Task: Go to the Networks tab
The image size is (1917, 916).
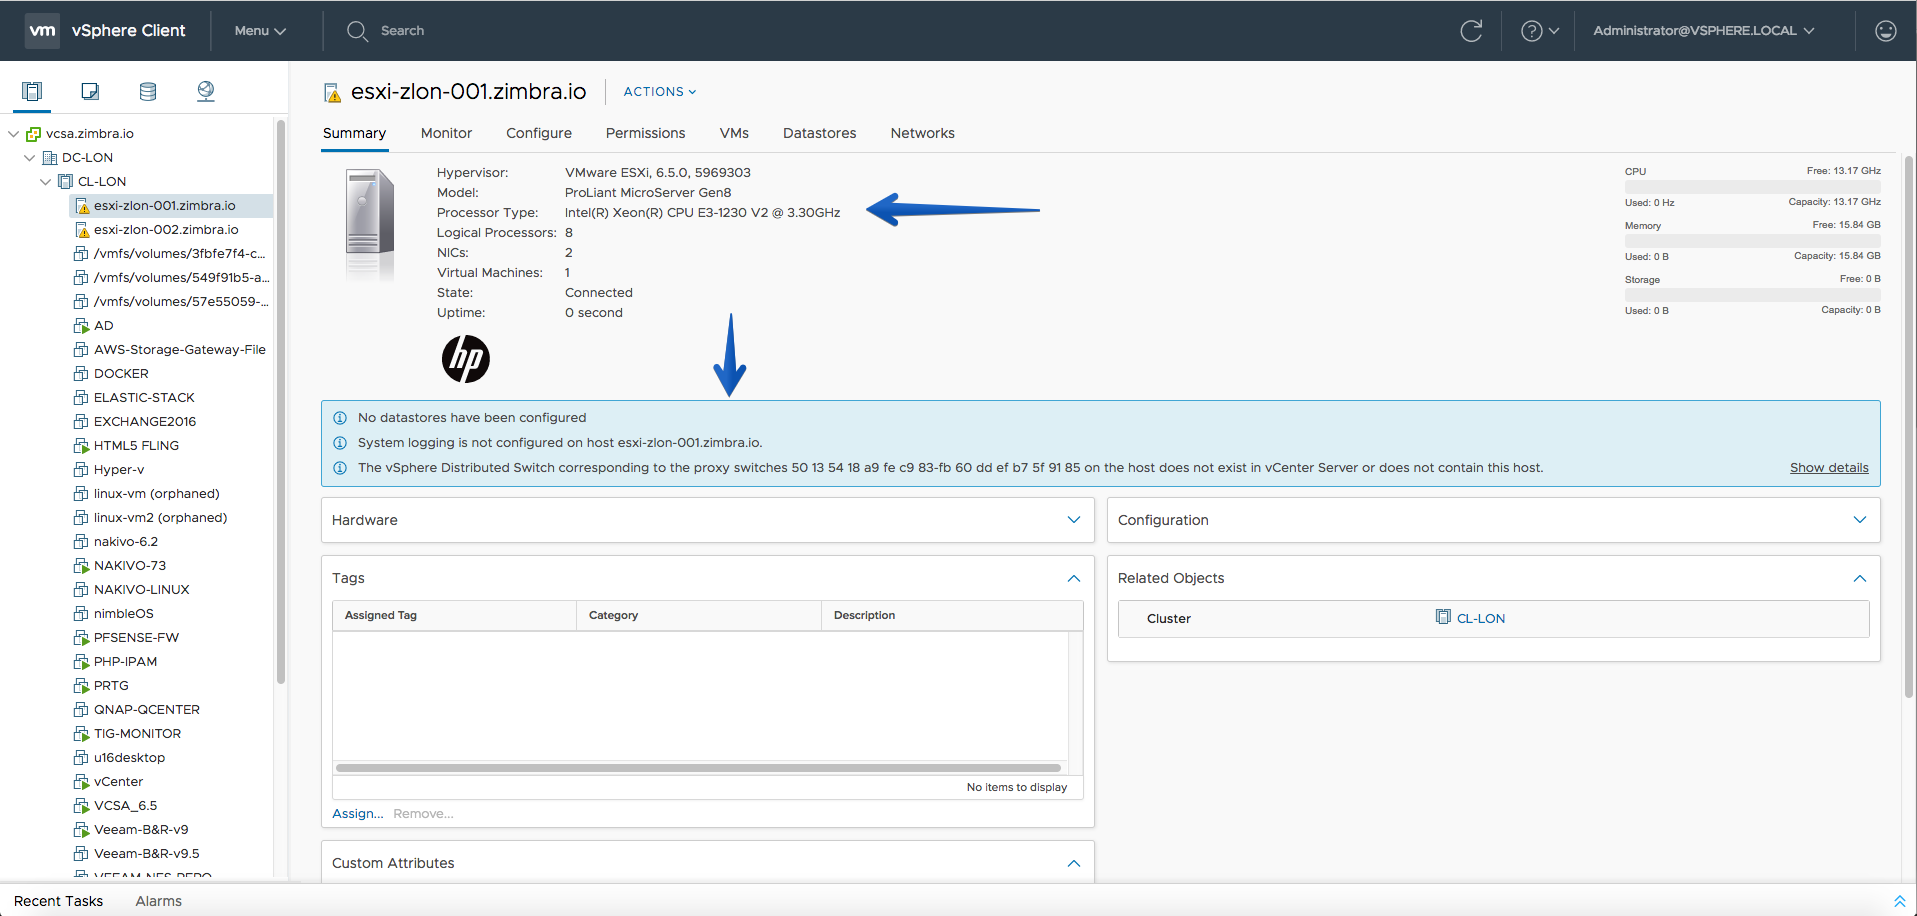Action: tap(922, 133)
